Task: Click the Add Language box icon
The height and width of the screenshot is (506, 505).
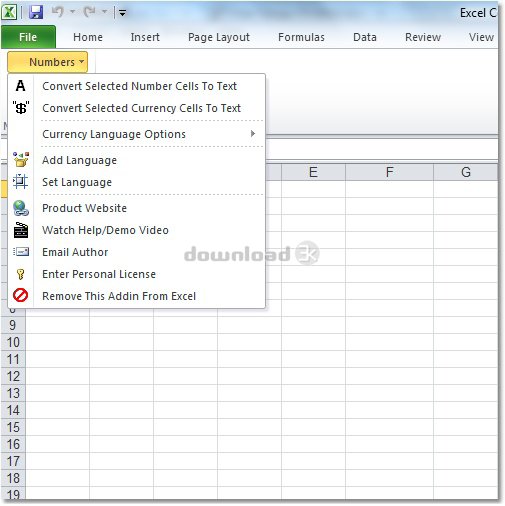Action: tap(21, 160)
